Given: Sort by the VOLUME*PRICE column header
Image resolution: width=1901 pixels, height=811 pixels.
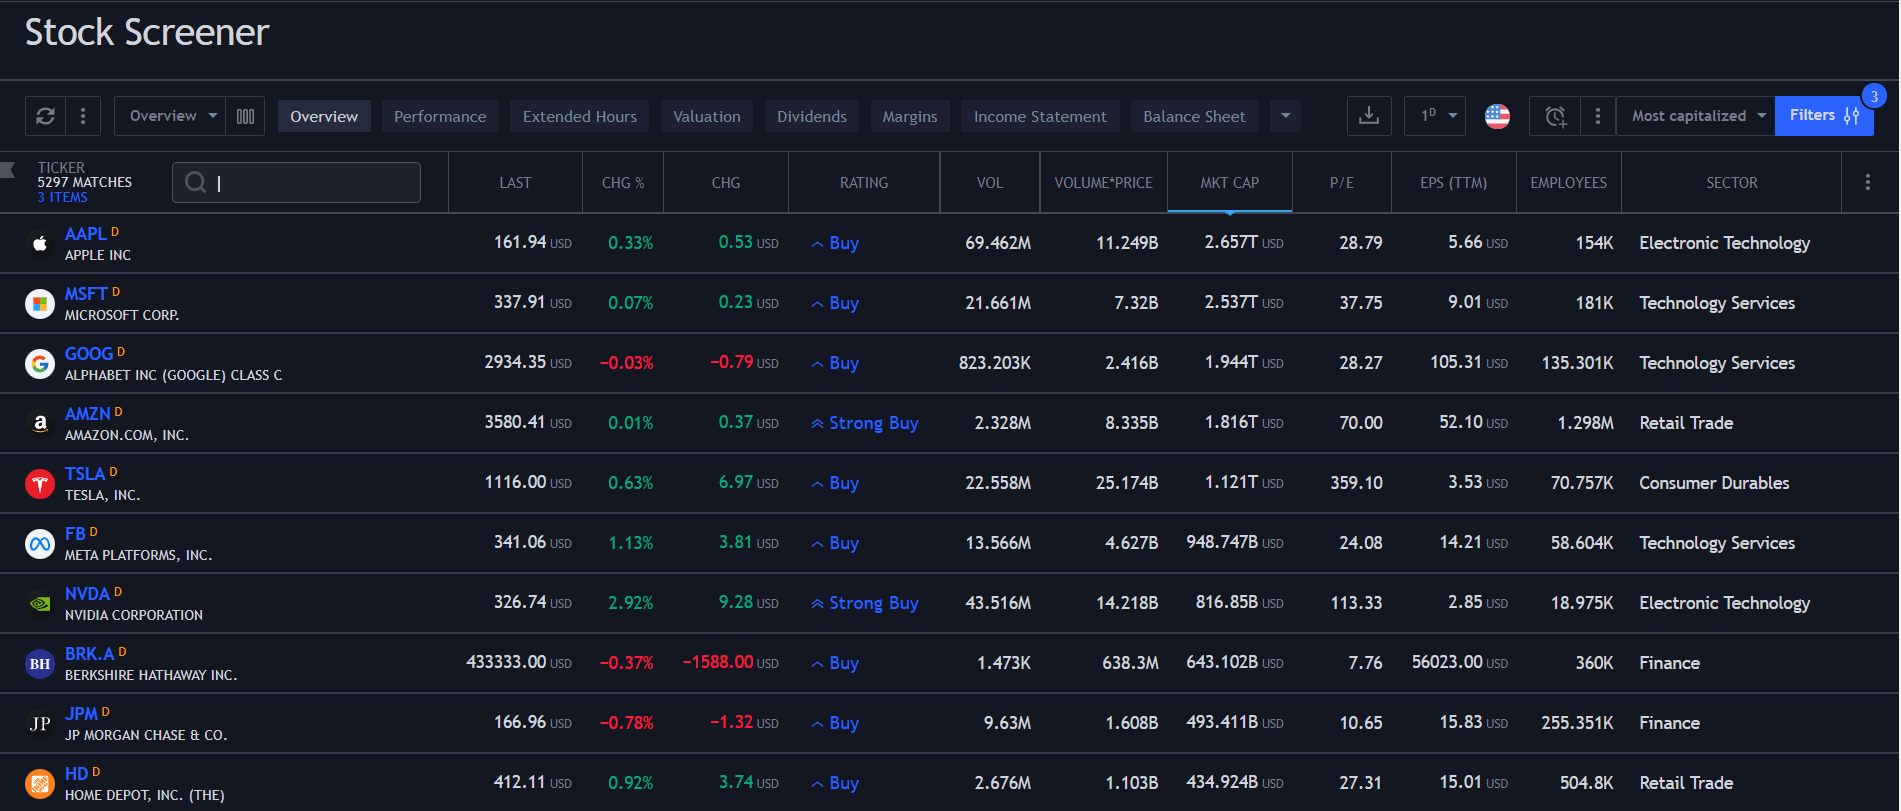Looking at the screenshot, I should (1104, 182).
